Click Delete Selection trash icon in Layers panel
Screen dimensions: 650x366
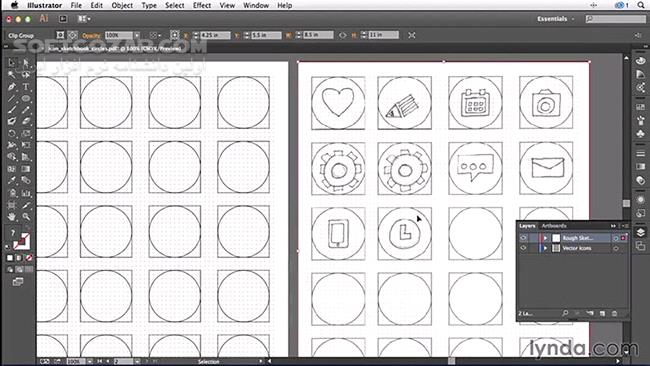coord(614,313)
